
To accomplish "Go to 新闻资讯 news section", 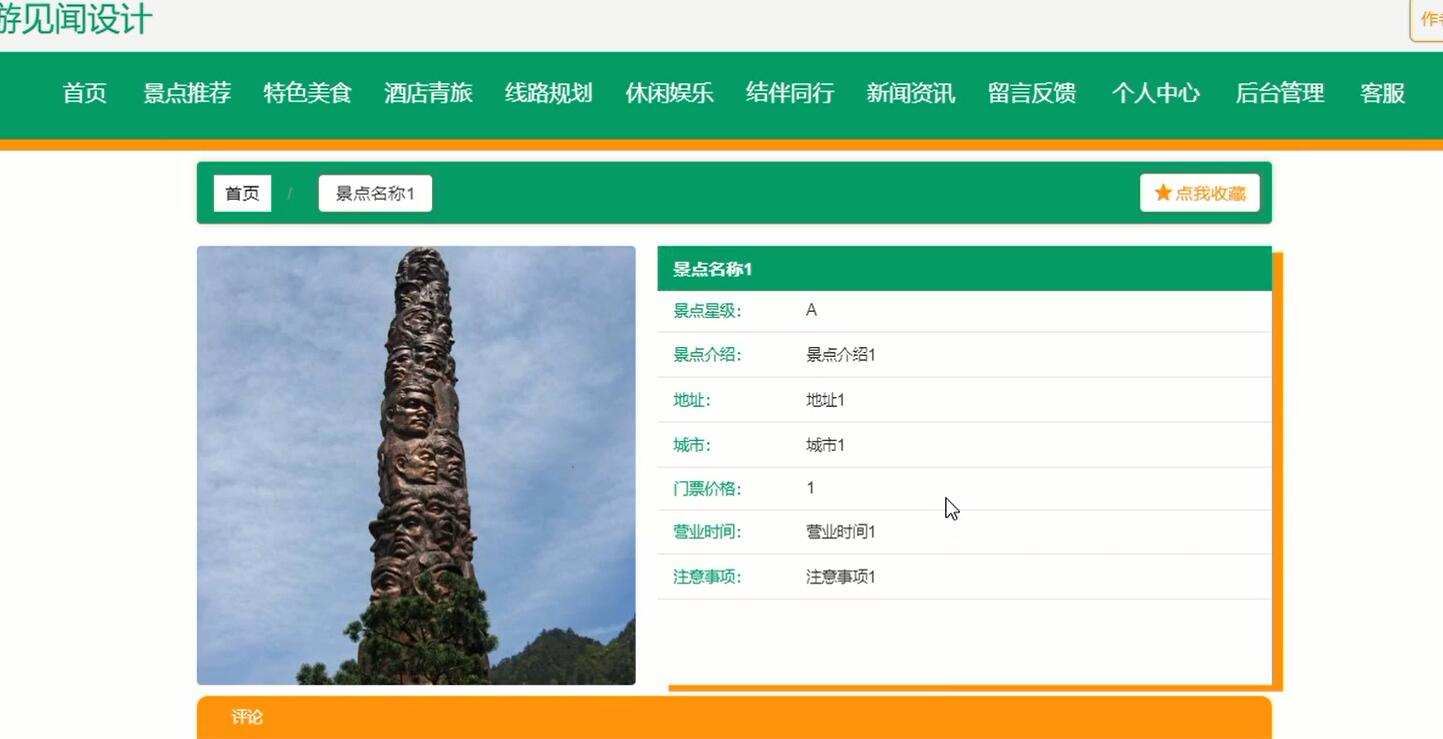I will tap(911, 94).
